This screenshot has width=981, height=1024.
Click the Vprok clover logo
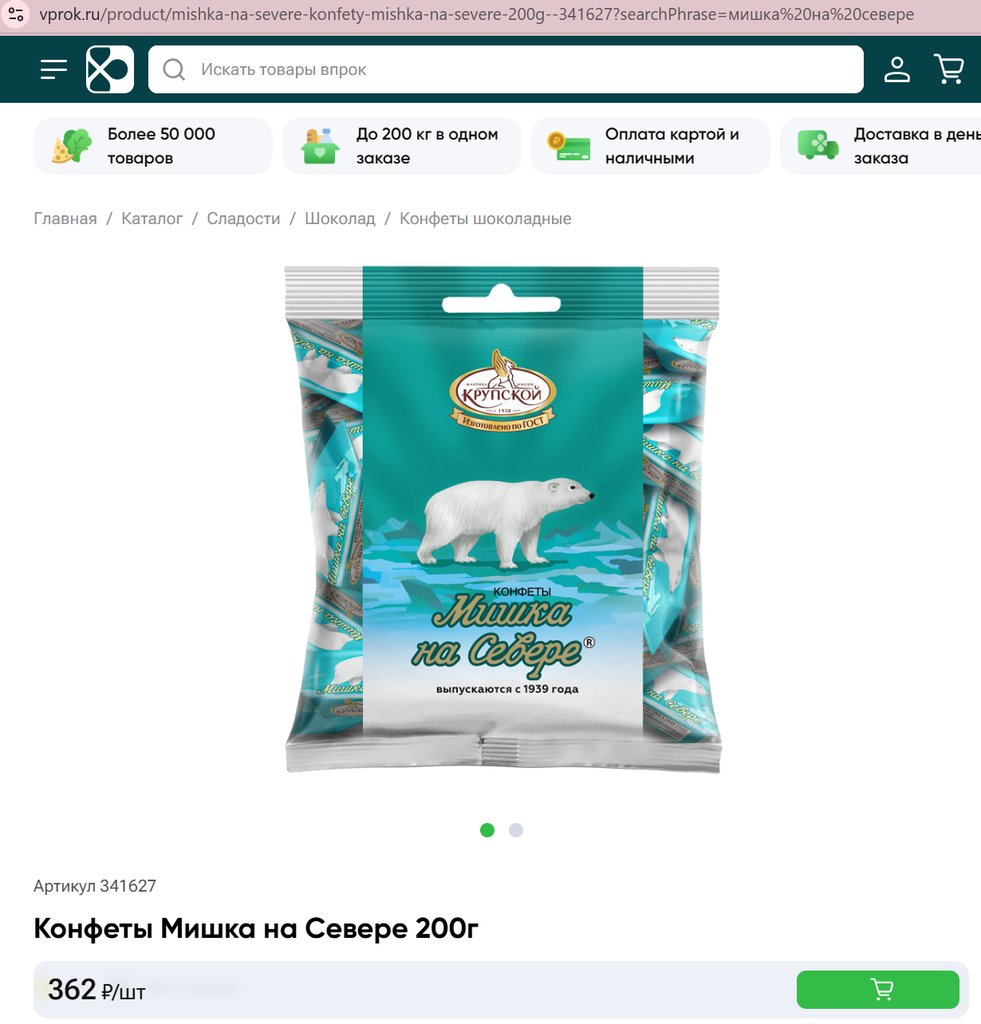[110, 69]
